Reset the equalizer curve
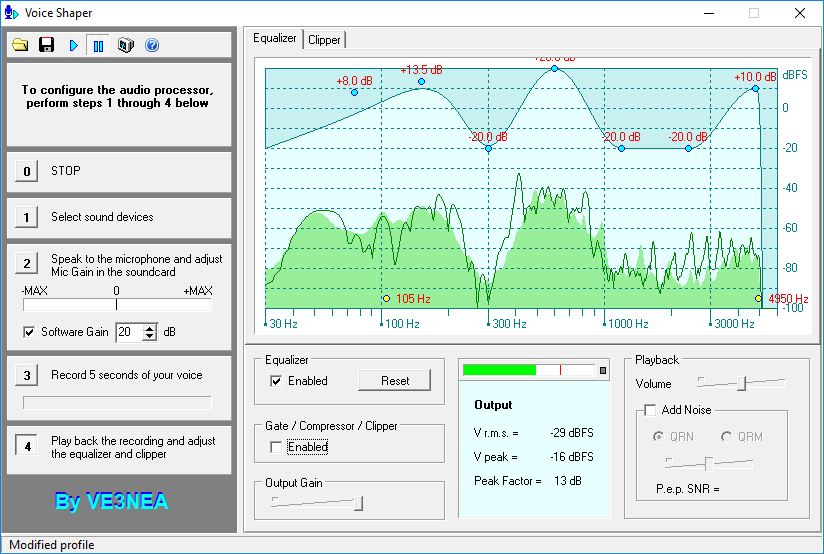Screen dimensions: 824x554 click(x=395, y=381)
